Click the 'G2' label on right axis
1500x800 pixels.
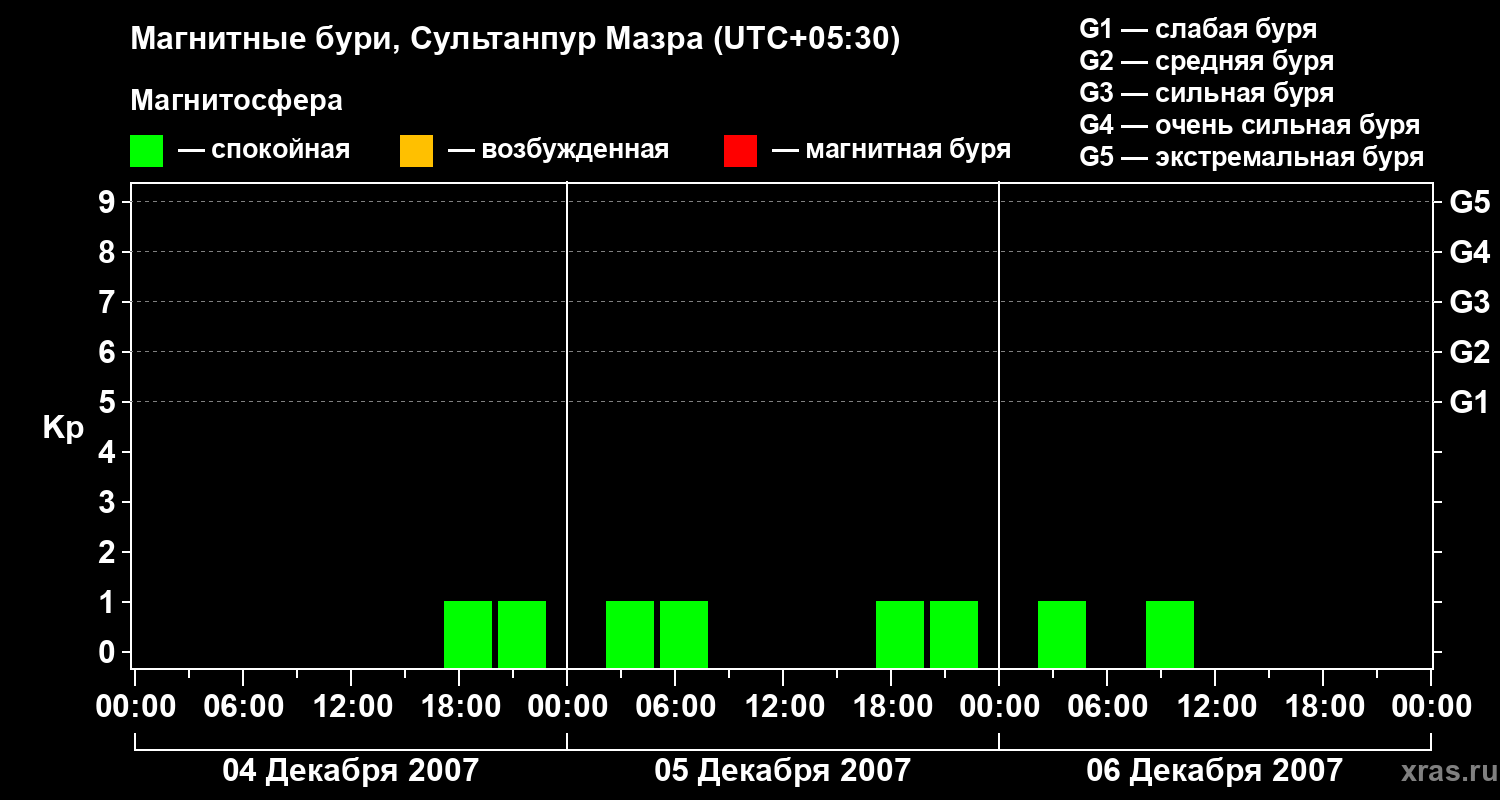pyautogui.click(x=1469, y=352)
